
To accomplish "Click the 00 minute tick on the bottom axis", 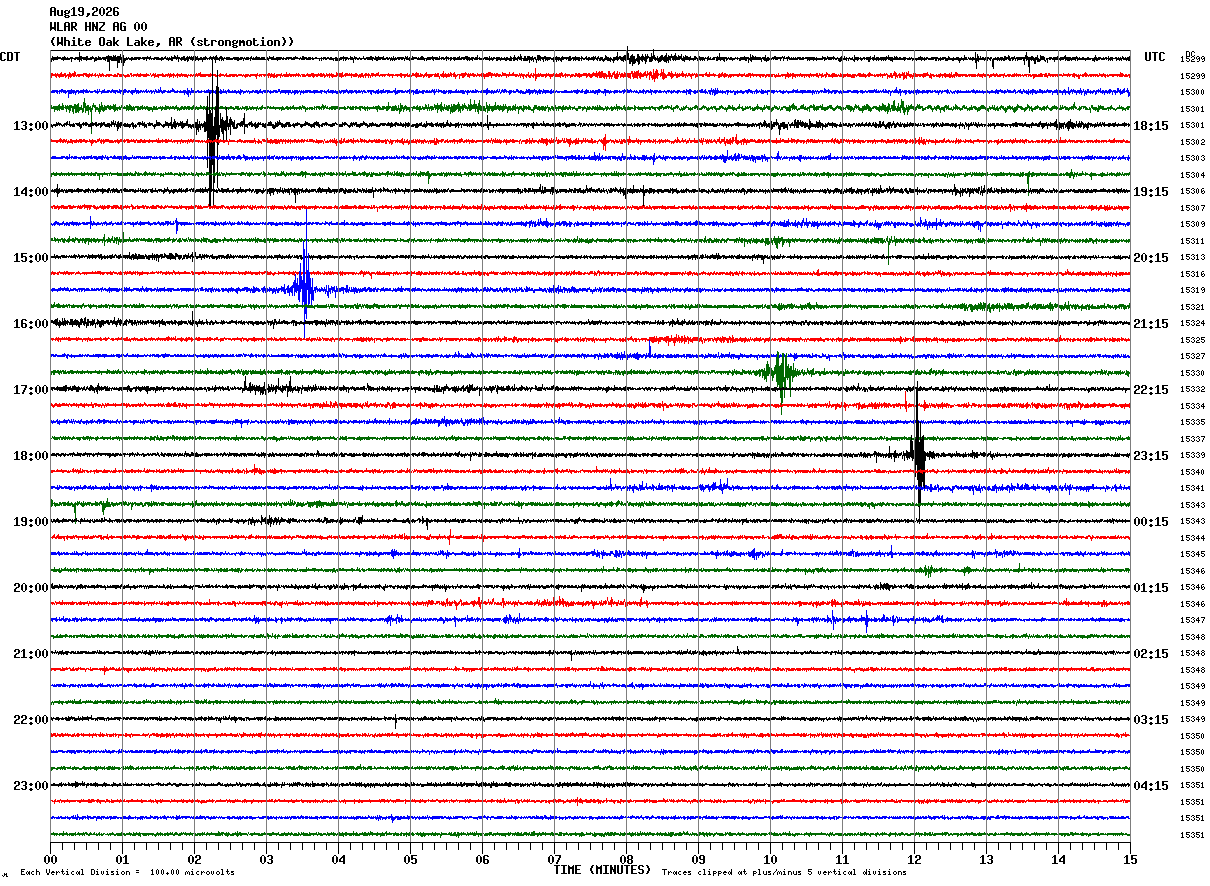I will [x=50, y=859].
